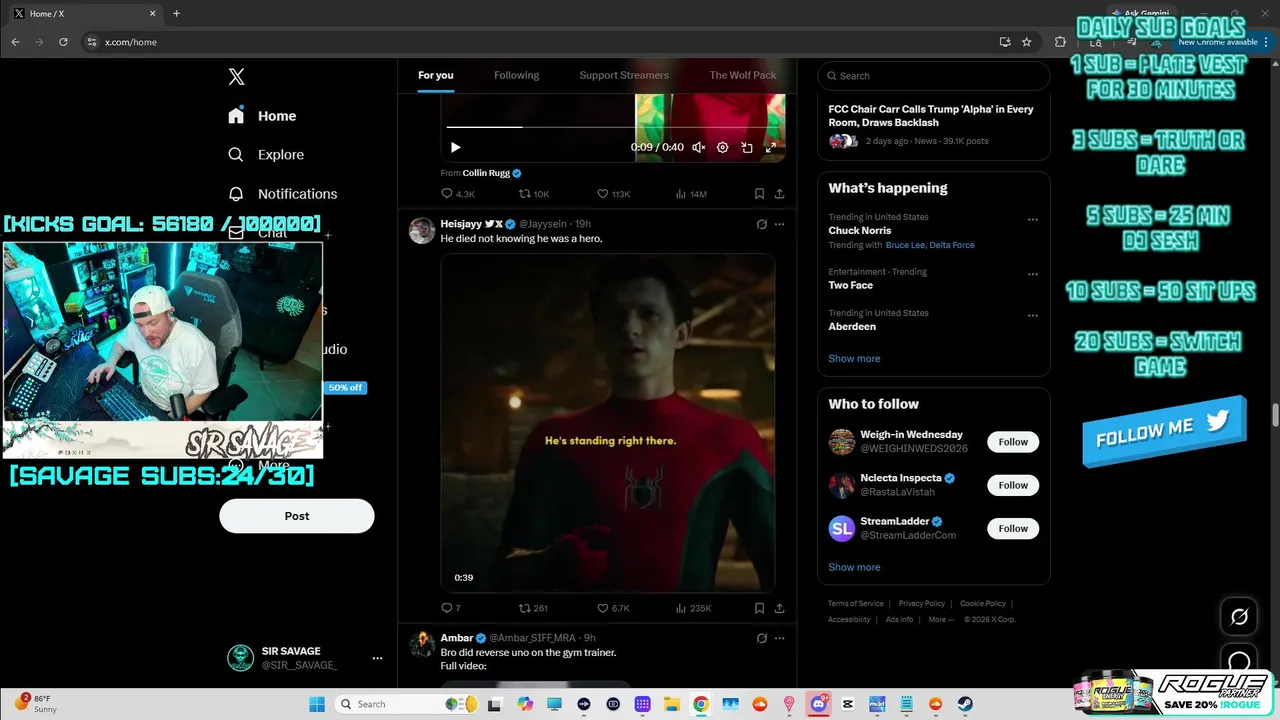Screen dimensions: 1280x720
Task: Open the video playback settings gear
Action: tap(723, 147)
